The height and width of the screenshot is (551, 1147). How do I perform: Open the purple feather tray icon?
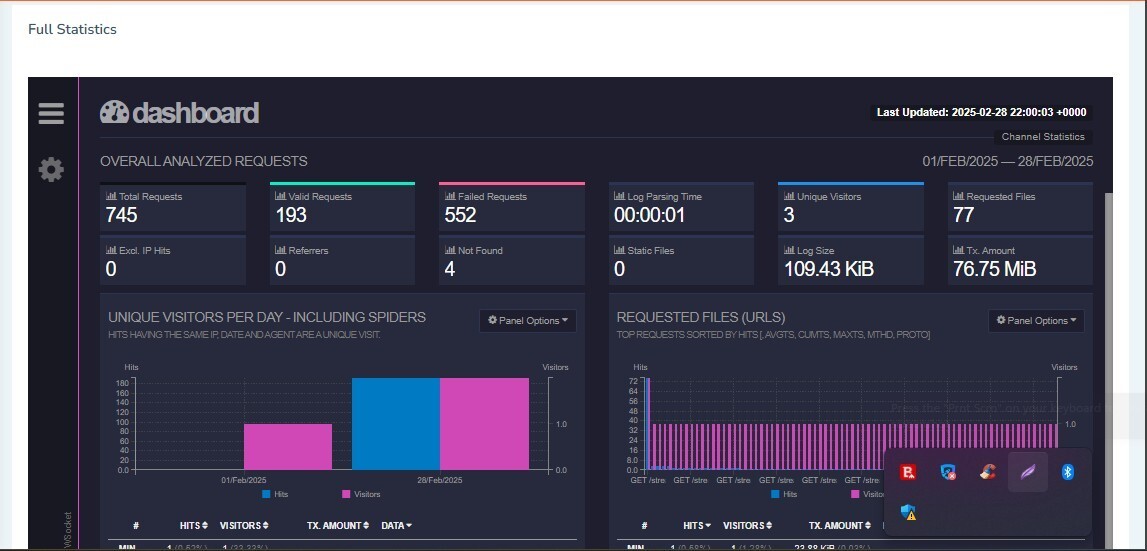pos(1028,473)
